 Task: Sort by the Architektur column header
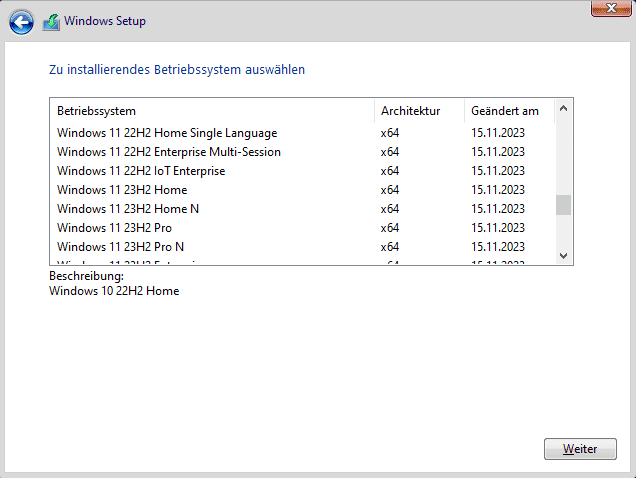point(419,111)
